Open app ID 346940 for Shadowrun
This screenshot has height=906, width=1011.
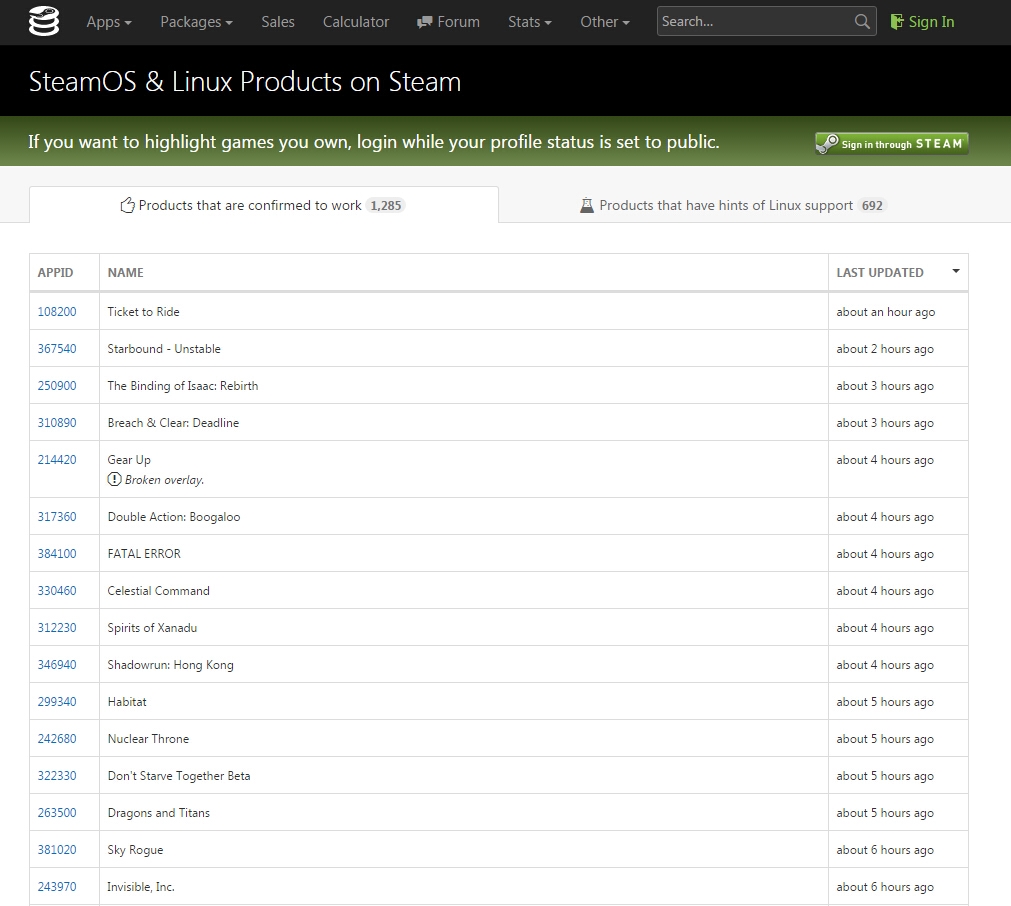[57, 665]
